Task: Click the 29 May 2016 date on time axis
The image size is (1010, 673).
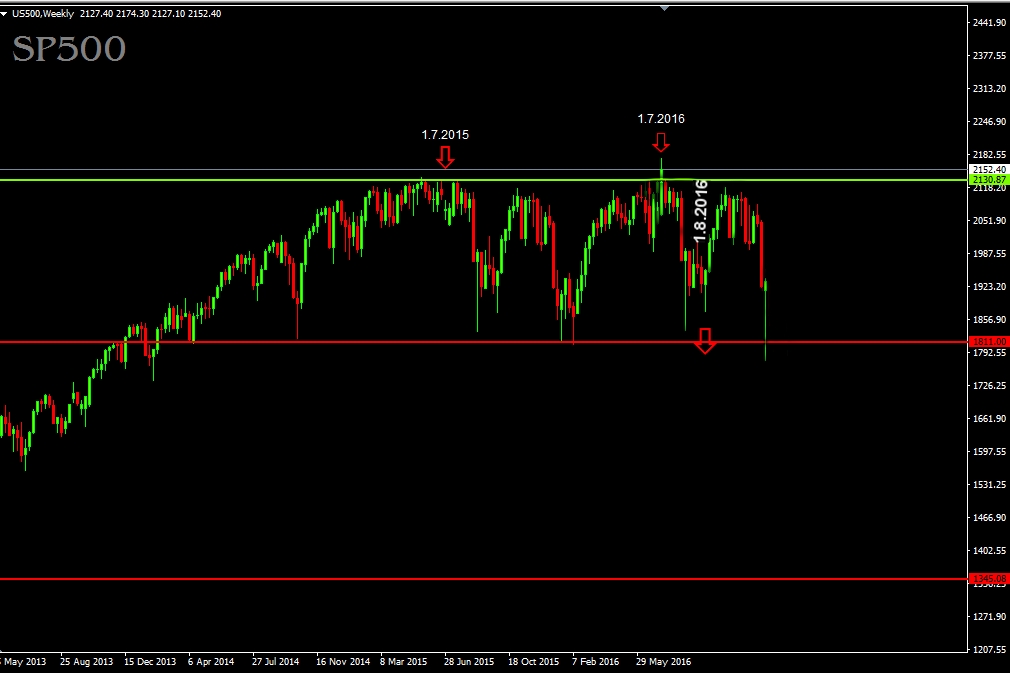Action: tap(663, 661)
